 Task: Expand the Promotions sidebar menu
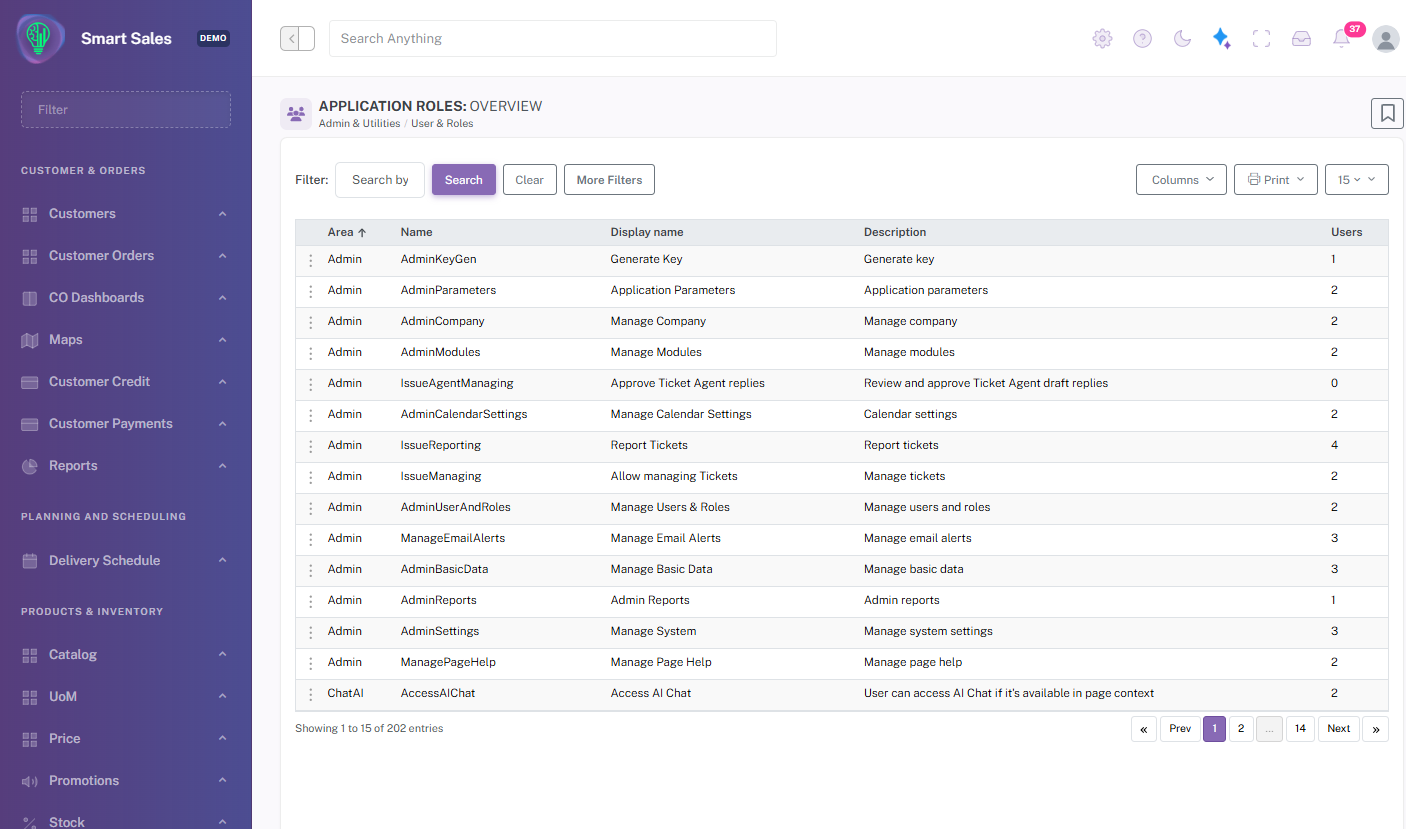125,781
